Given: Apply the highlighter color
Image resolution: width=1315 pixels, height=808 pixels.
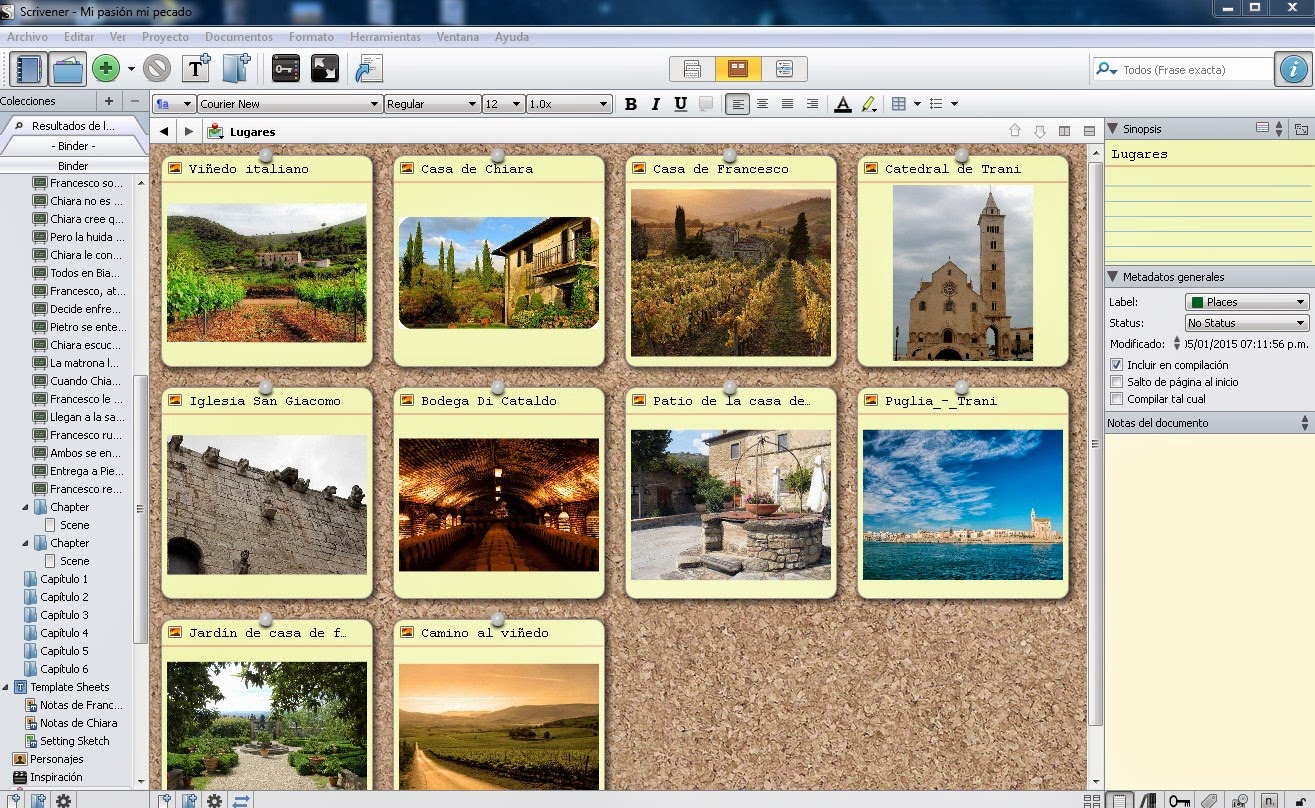Looking at the screenshot, I should coord(868,104).
